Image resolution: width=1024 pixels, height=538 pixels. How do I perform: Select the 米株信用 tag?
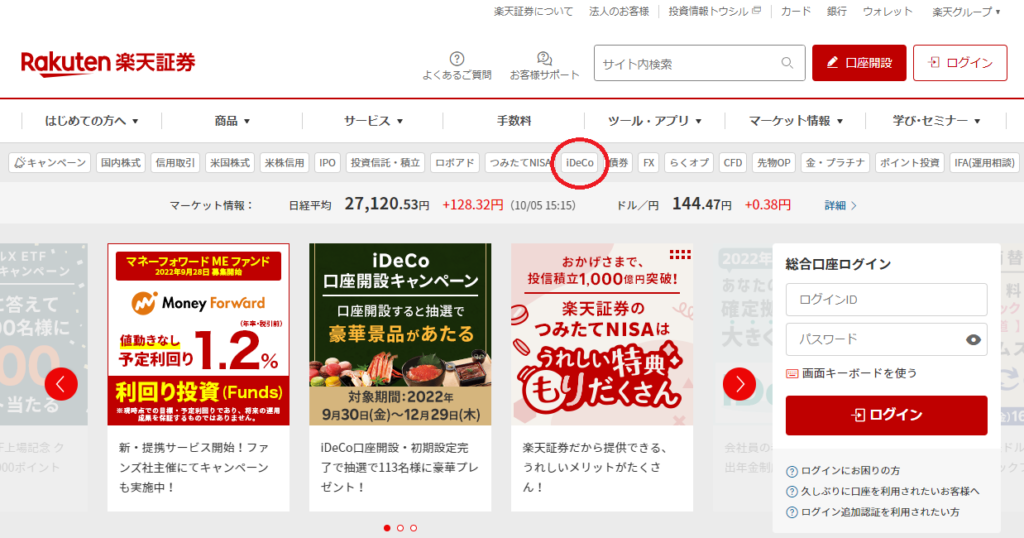(x=285, y=163)
